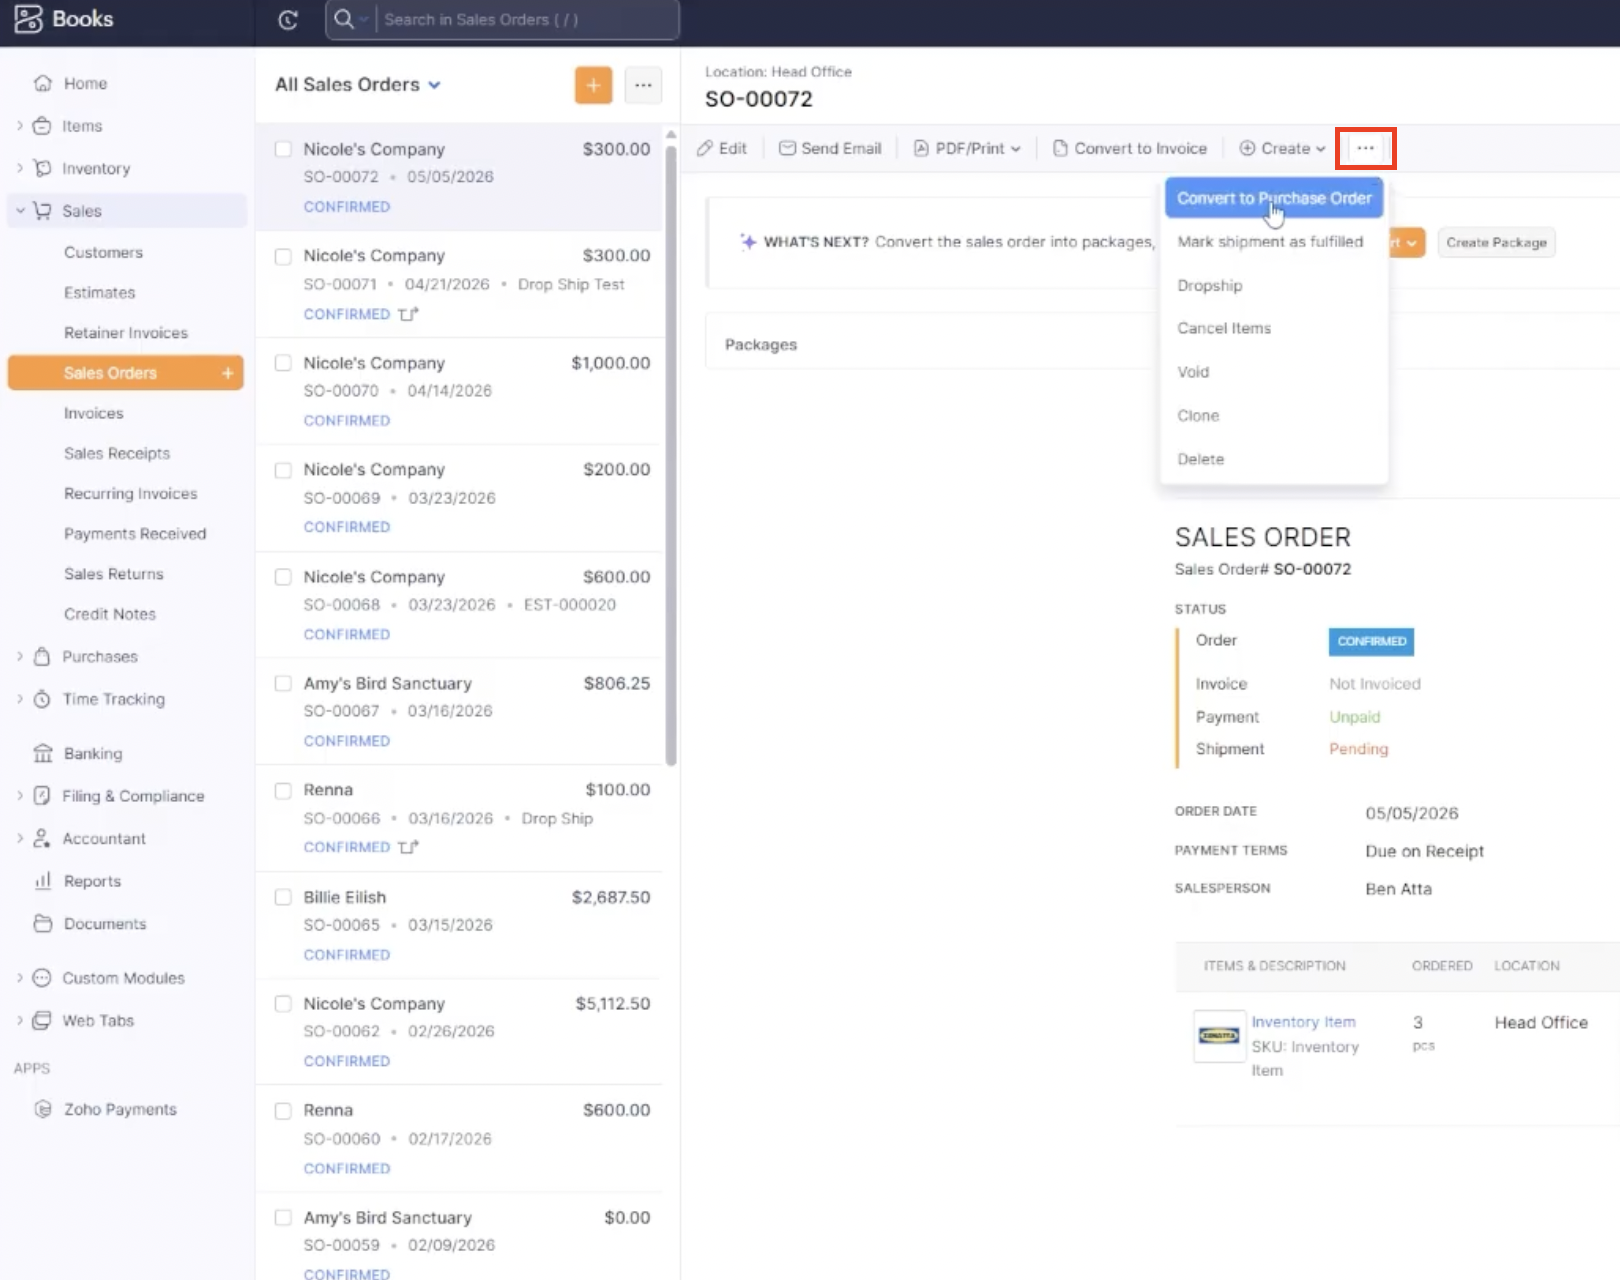Open the All Sales Orders filter dropdown
1620x1280 pixels.
click(358, 85)
